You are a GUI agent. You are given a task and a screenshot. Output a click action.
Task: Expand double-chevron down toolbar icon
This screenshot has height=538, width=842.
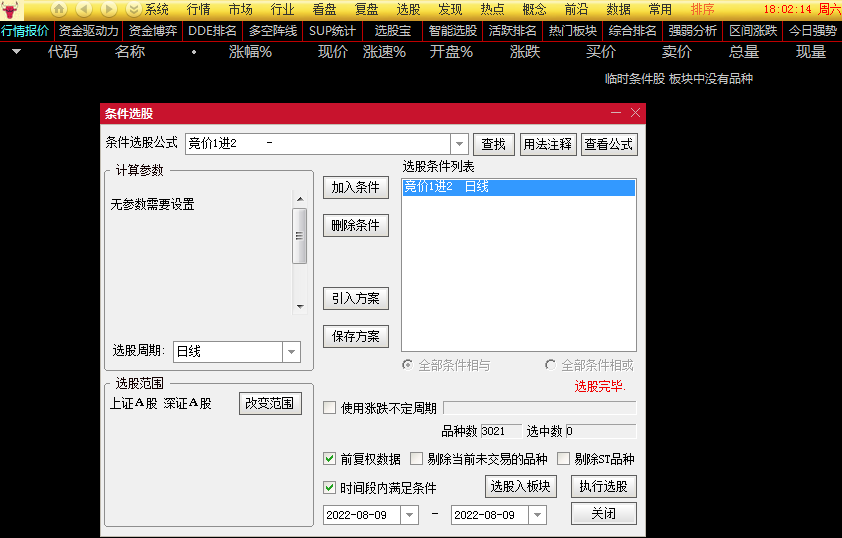click(134, 9)
